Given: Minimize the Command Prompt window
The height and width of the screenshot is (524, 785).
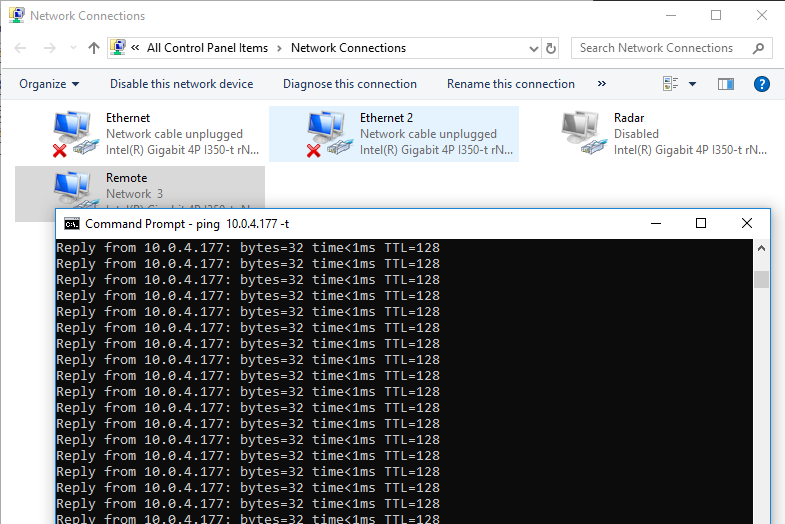Looking at the screenshot, I should 656,223.
